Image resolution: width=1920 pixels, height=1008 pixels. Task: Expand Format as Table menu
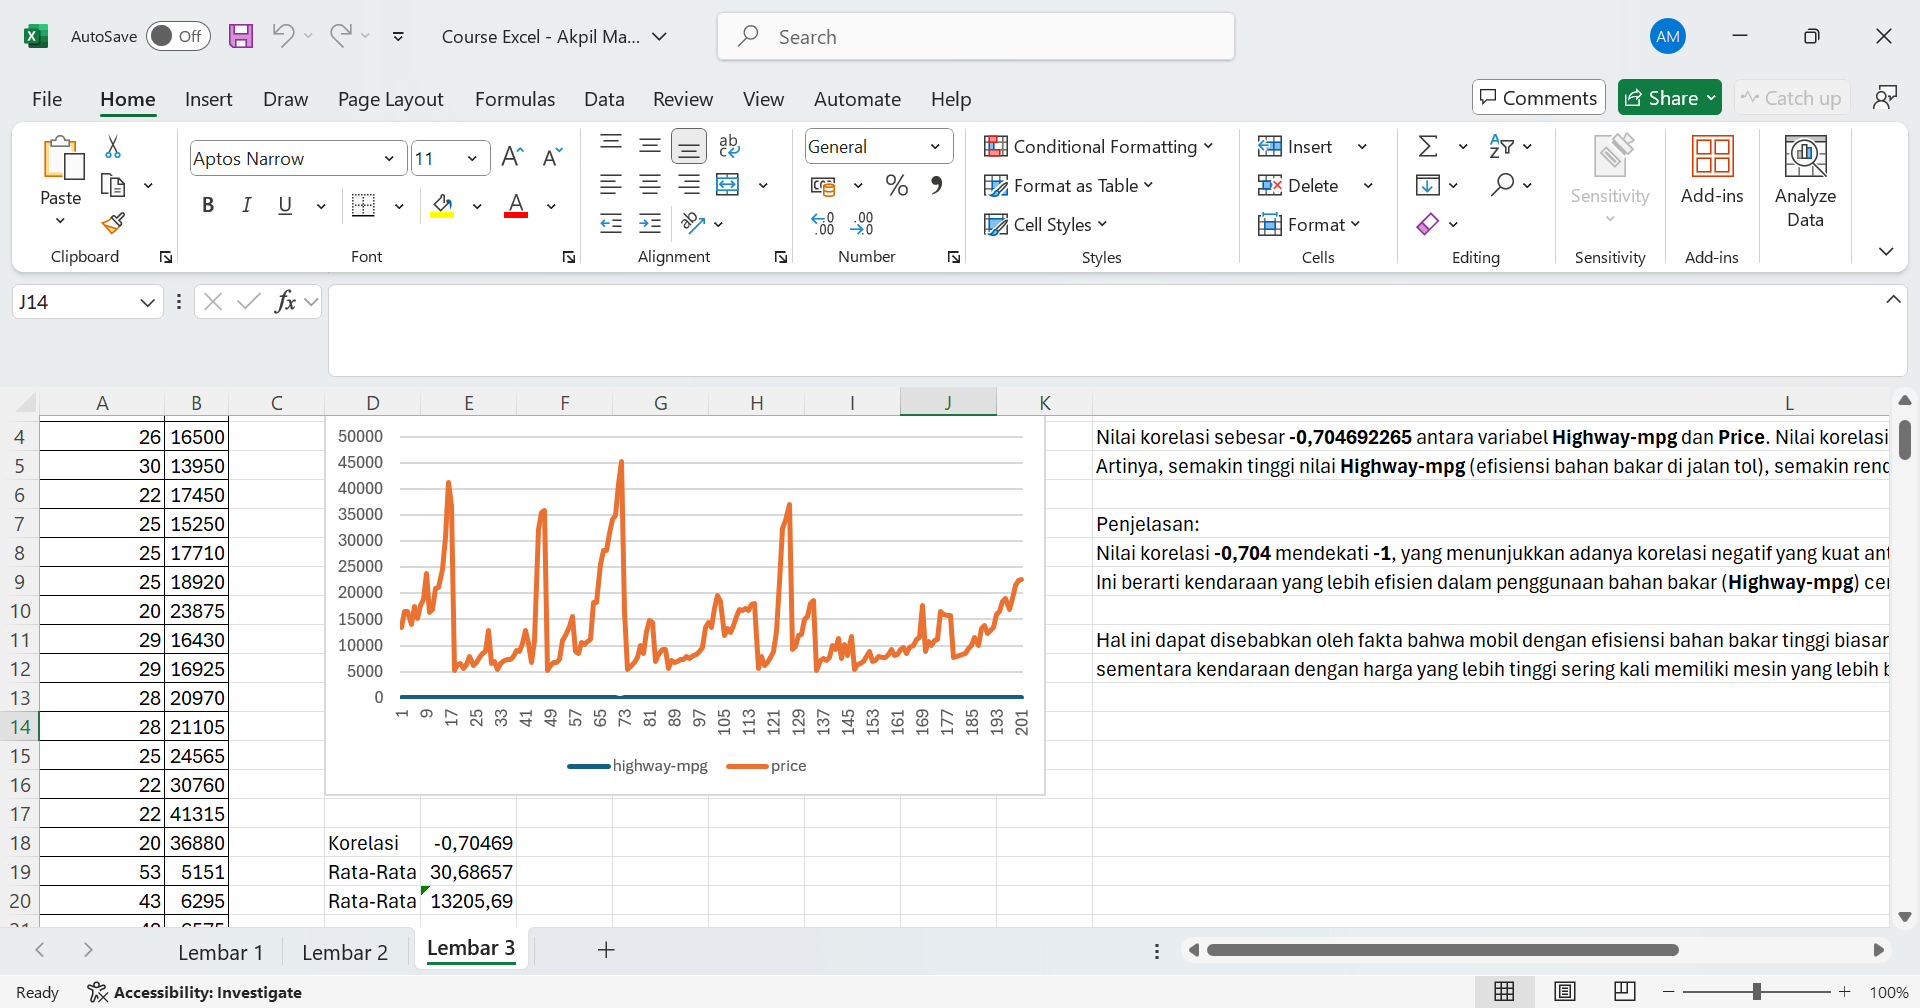click(x=1068, y=185)
